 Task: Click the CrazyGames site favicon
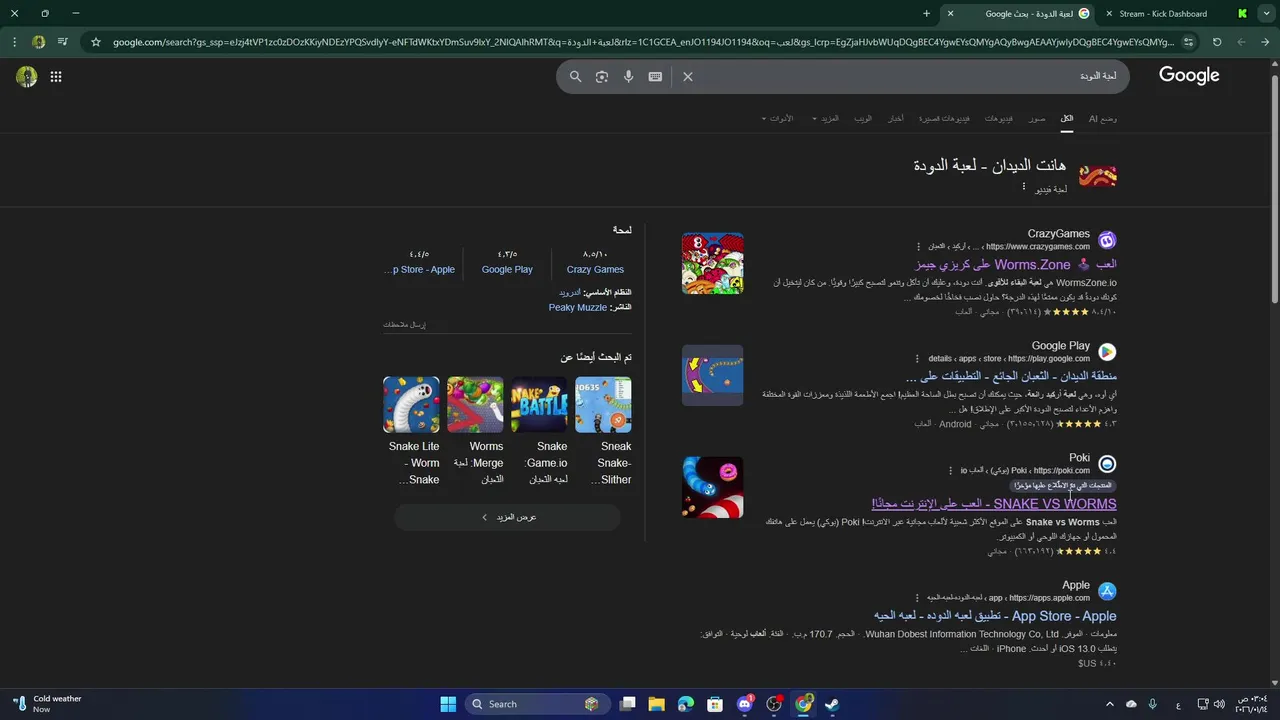tap(1107, 240)
